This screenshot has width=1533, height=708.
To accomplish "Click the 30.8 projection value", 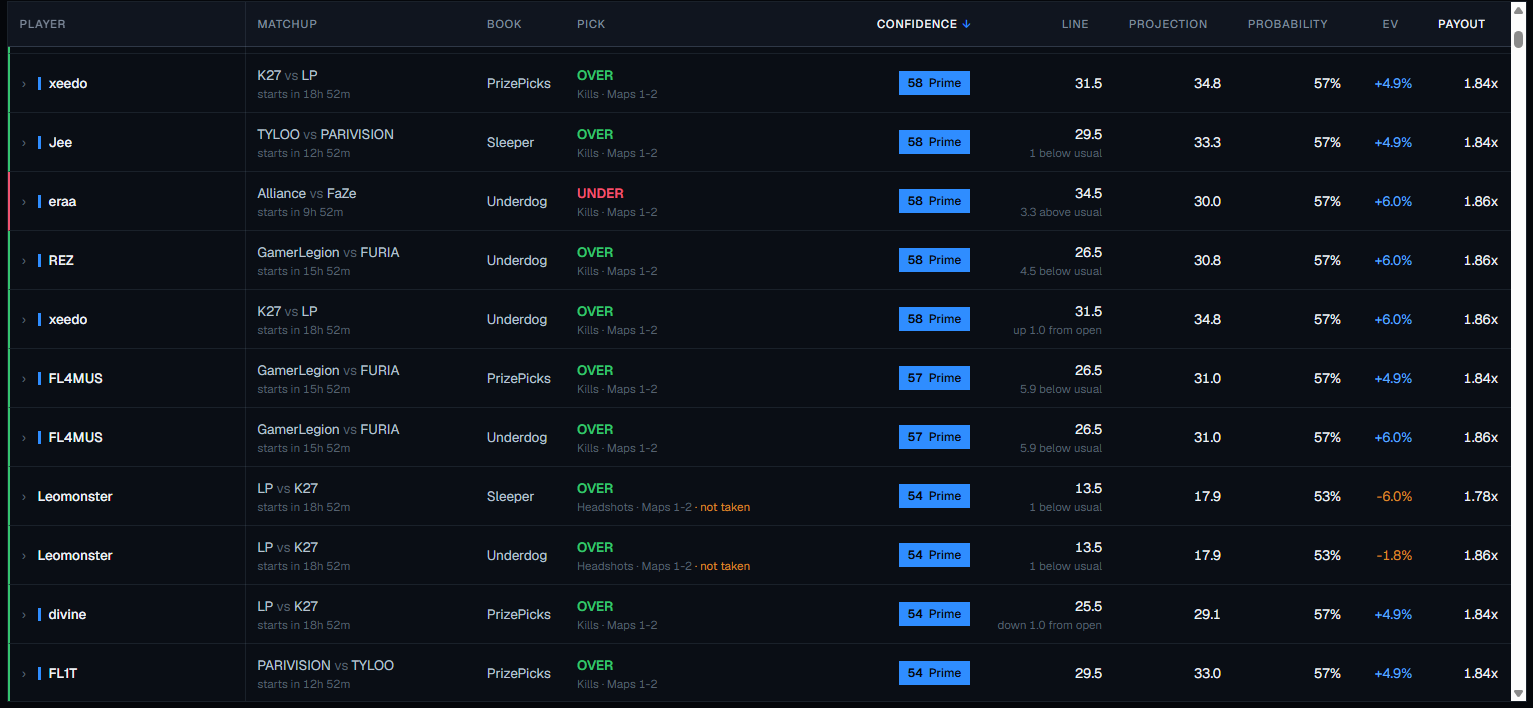I will [1207, 260].
